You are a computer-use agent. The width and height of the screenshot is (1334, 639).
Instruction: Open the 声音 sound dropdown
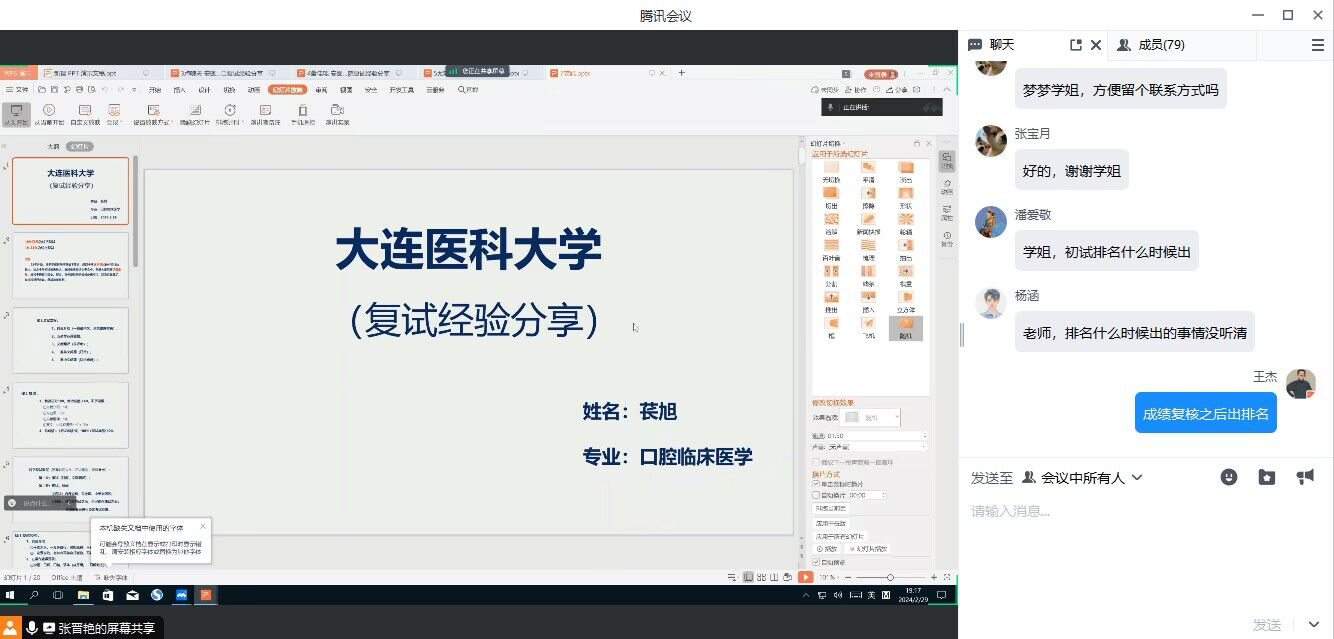click(878, 446)
